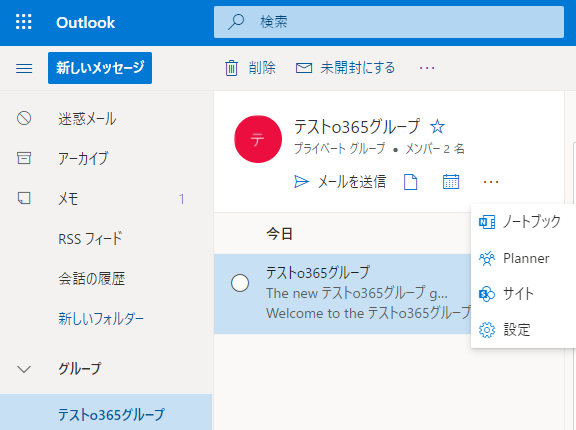Click the メールを送信 button label

click(x=352, y=182)
